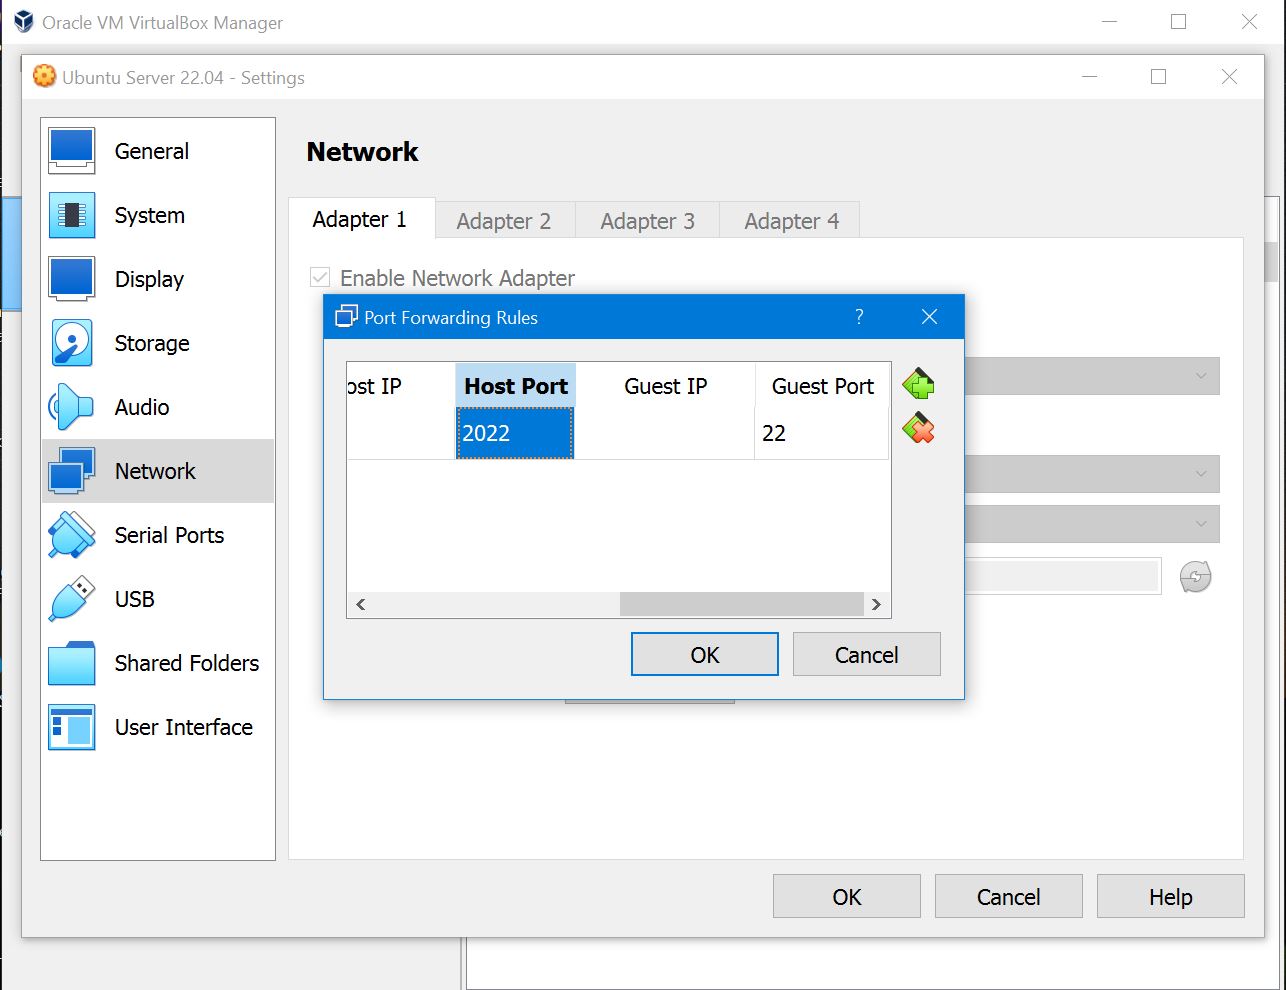Screen dimensions: 1286x990
Task: Open the Display settings category
Action: (x=158, y=279)
